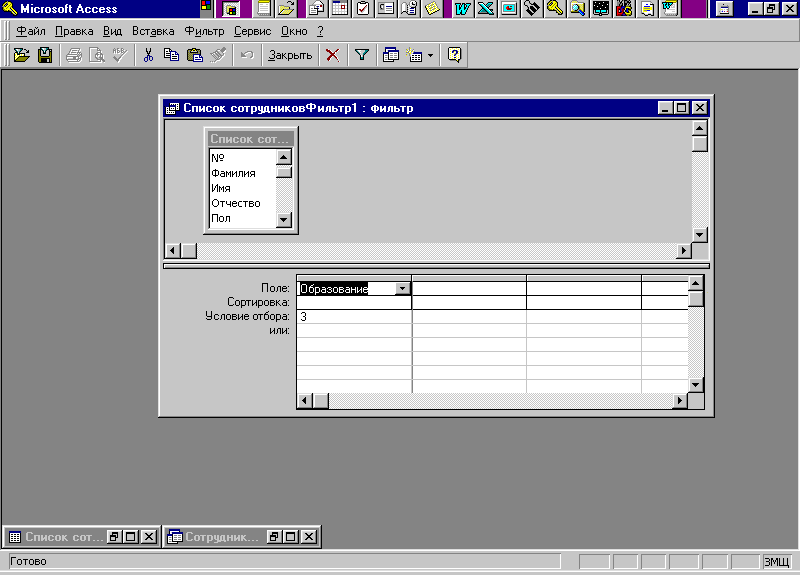Screen dimensions: 800x575
Task: Click upper pane vertical scroll down arrow
Action: click(699, 235)
